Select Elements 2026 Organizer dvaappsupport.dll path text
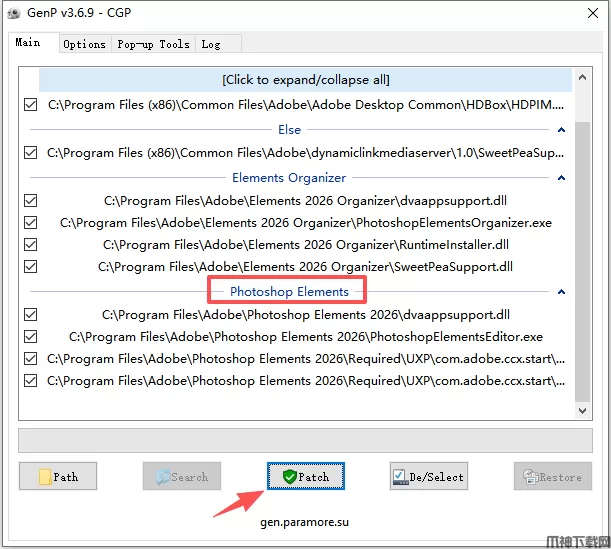Viewport: 611px width, 549px height. (x=306, y=201)
